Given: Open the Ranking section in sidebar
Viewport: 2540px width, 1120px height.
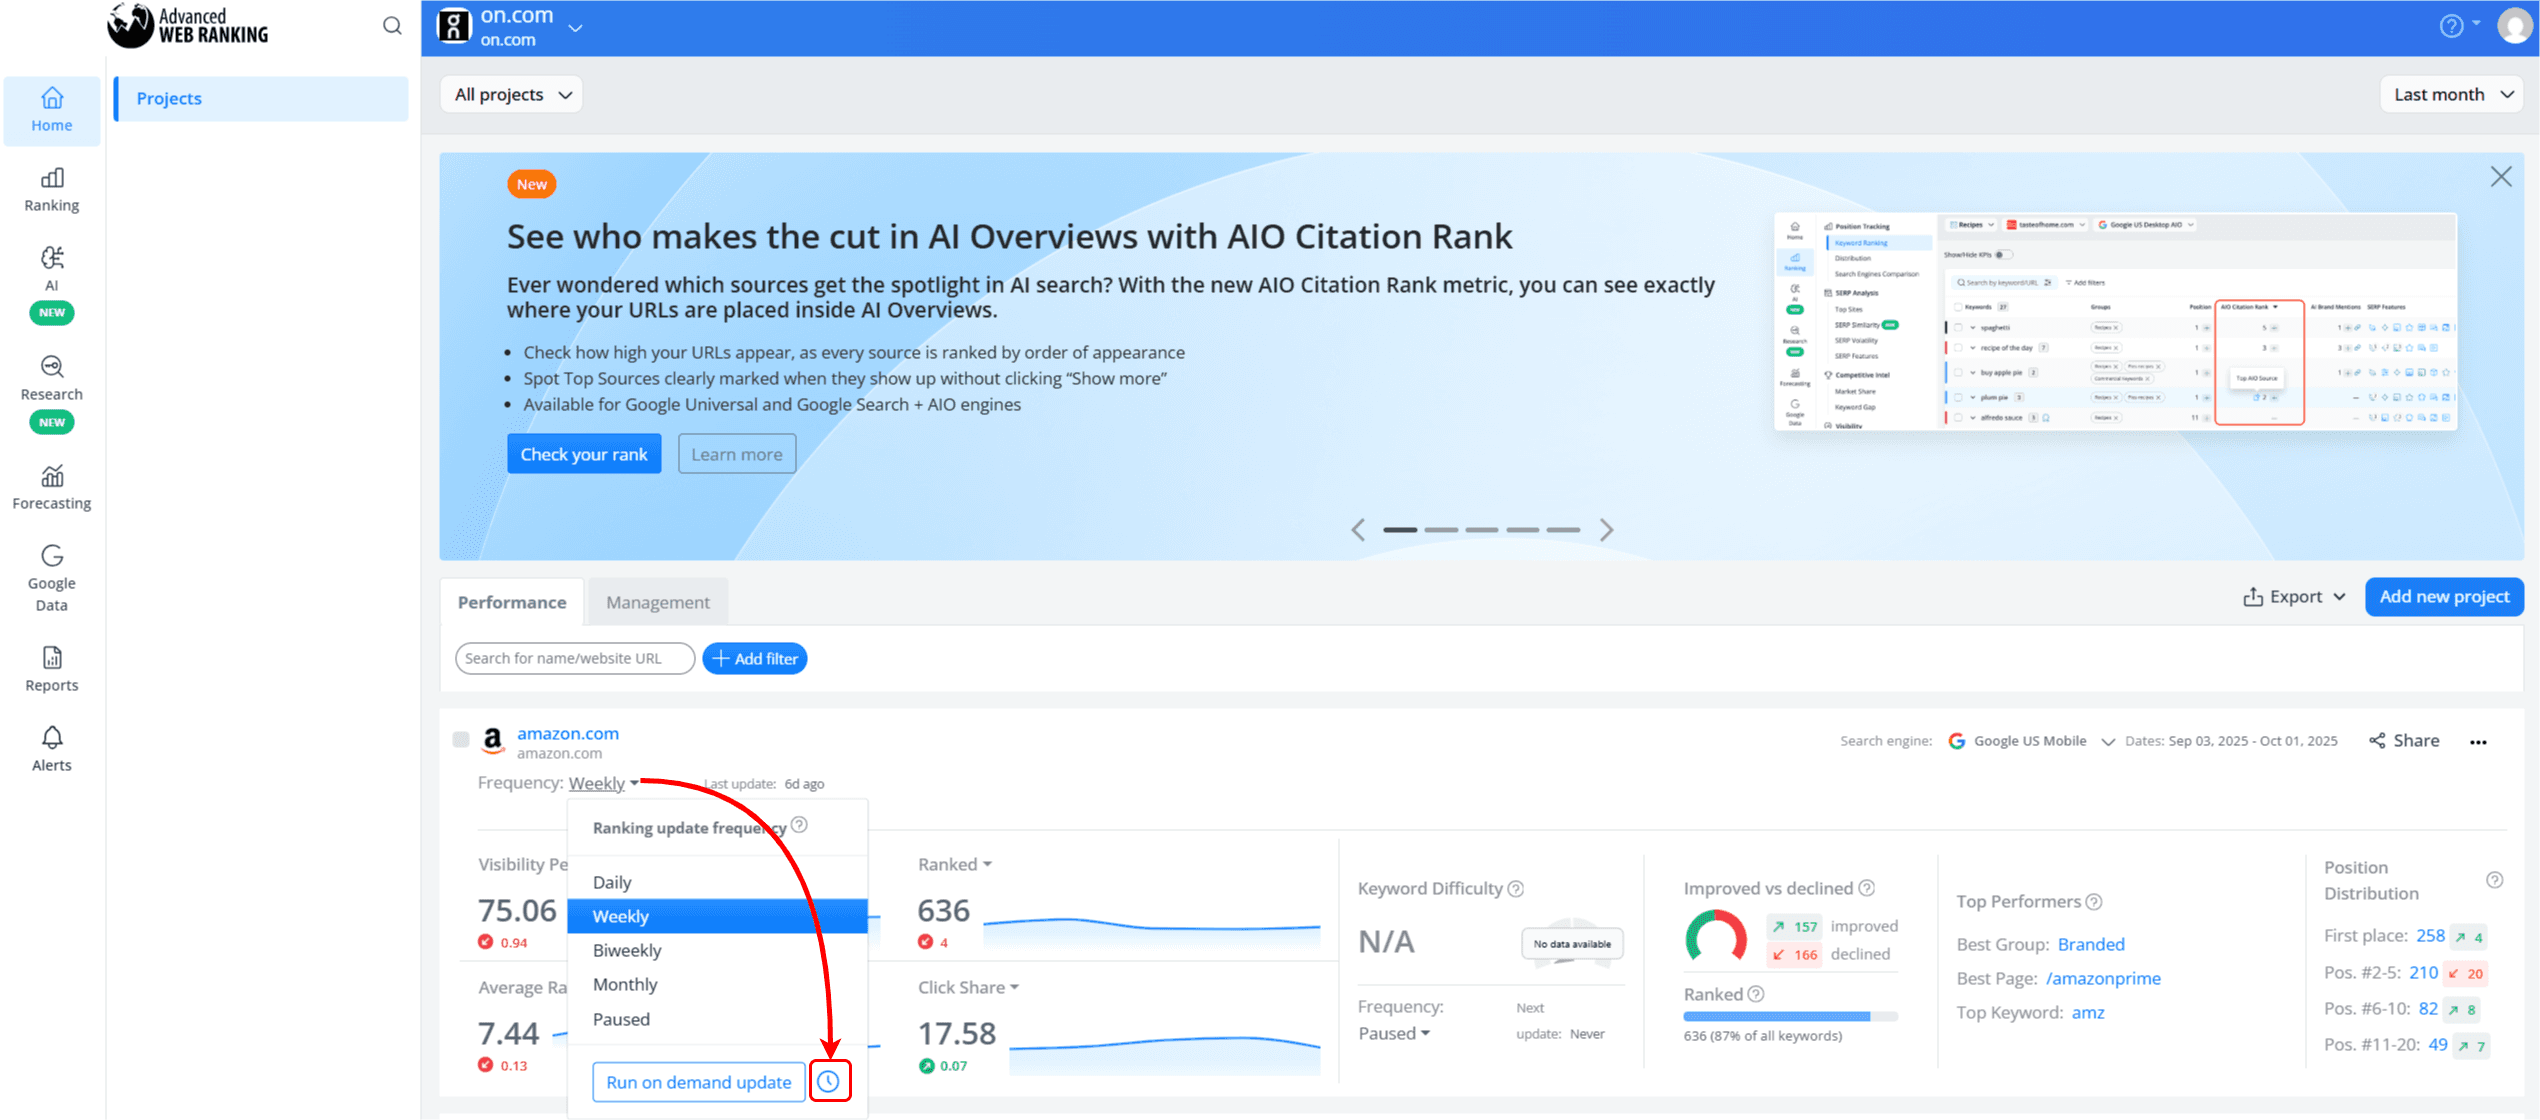Looking at the screenshot, I should point(52,190).
